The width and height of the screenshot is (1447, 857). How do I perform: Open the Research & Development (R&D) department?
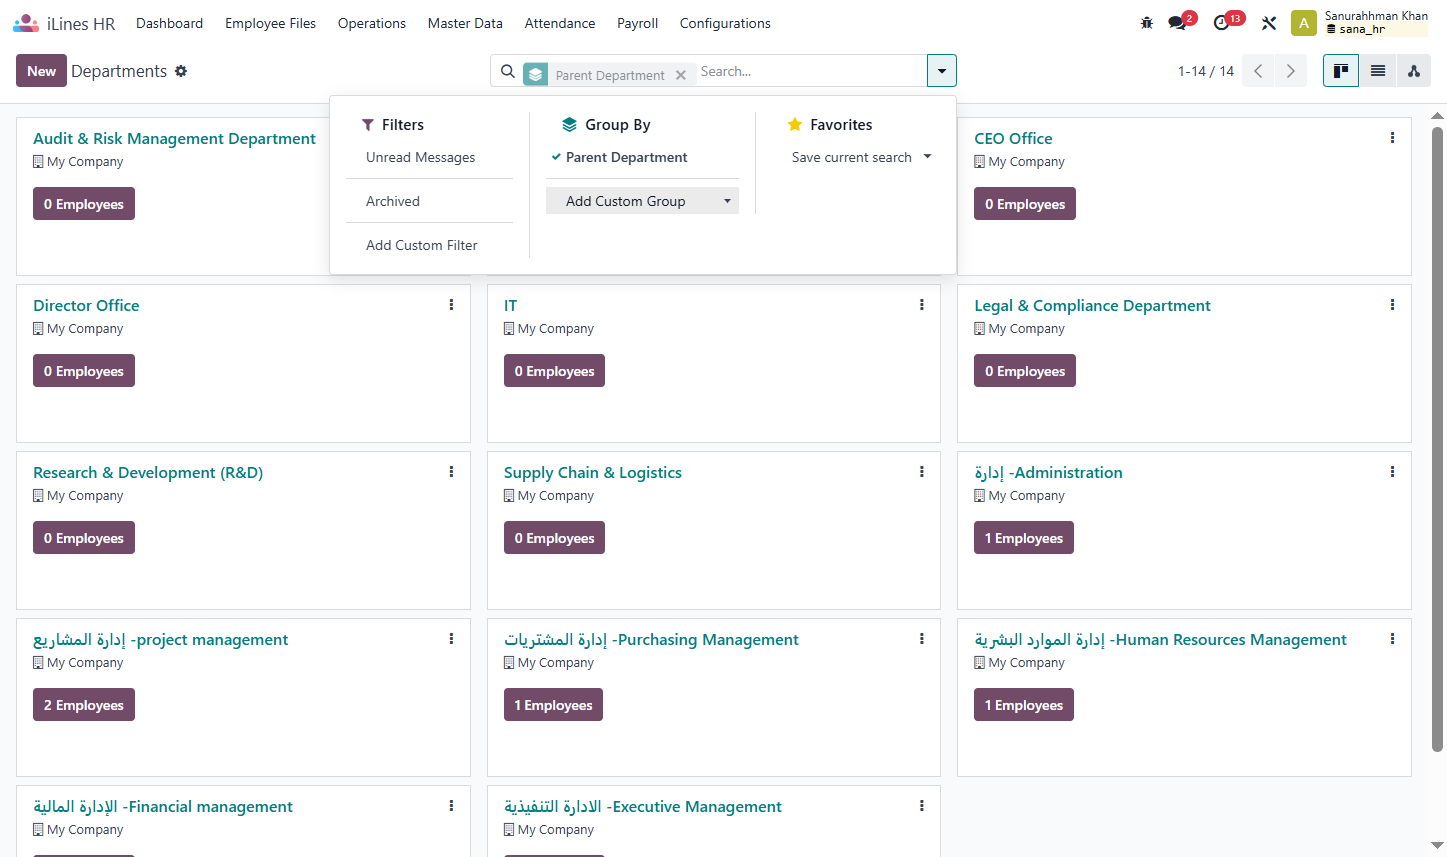148,473
